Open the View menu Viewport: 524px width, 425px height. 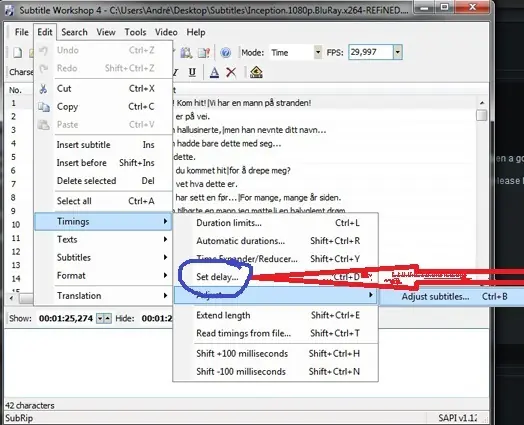(x=106, y=32)
